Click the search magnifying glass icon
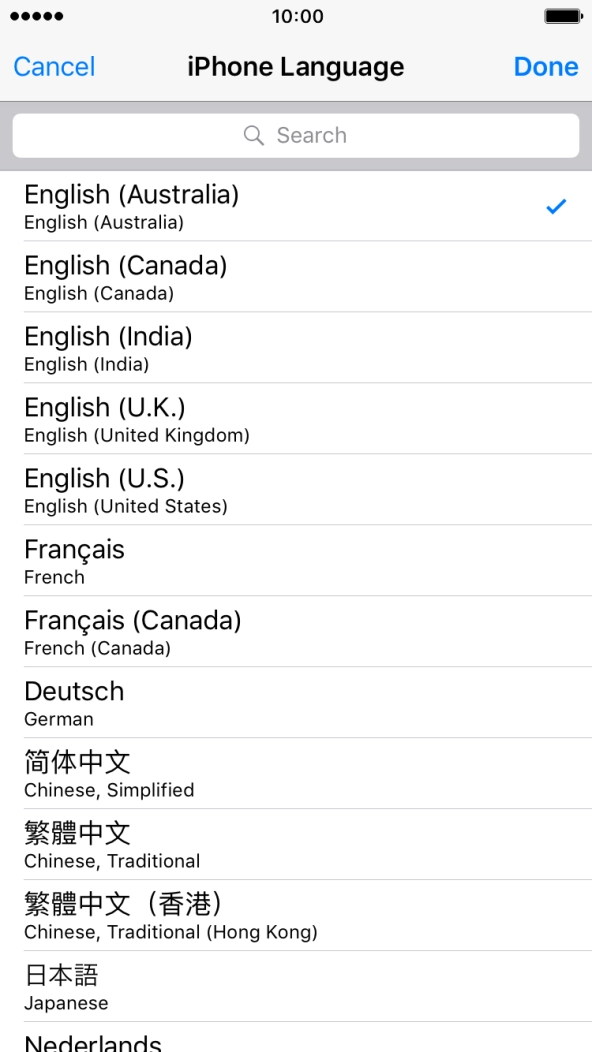 coord(254,134)
